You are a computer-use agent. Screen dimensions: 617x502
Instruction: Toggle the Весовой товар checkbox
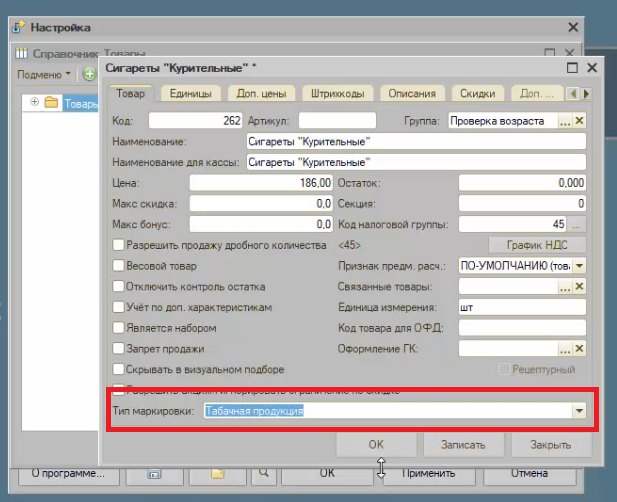[118, 266]
